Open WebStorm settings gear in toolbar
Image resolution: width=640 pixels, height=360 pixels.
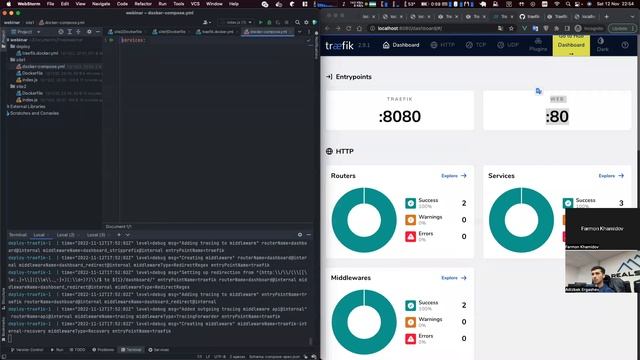(x=306, y=22)
